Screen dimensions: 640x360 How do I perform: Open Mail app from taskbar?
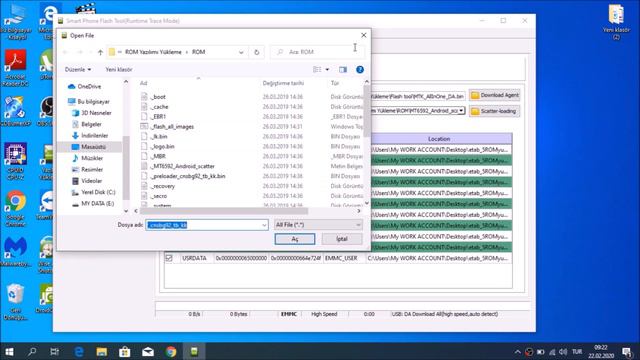click(148, 351)
